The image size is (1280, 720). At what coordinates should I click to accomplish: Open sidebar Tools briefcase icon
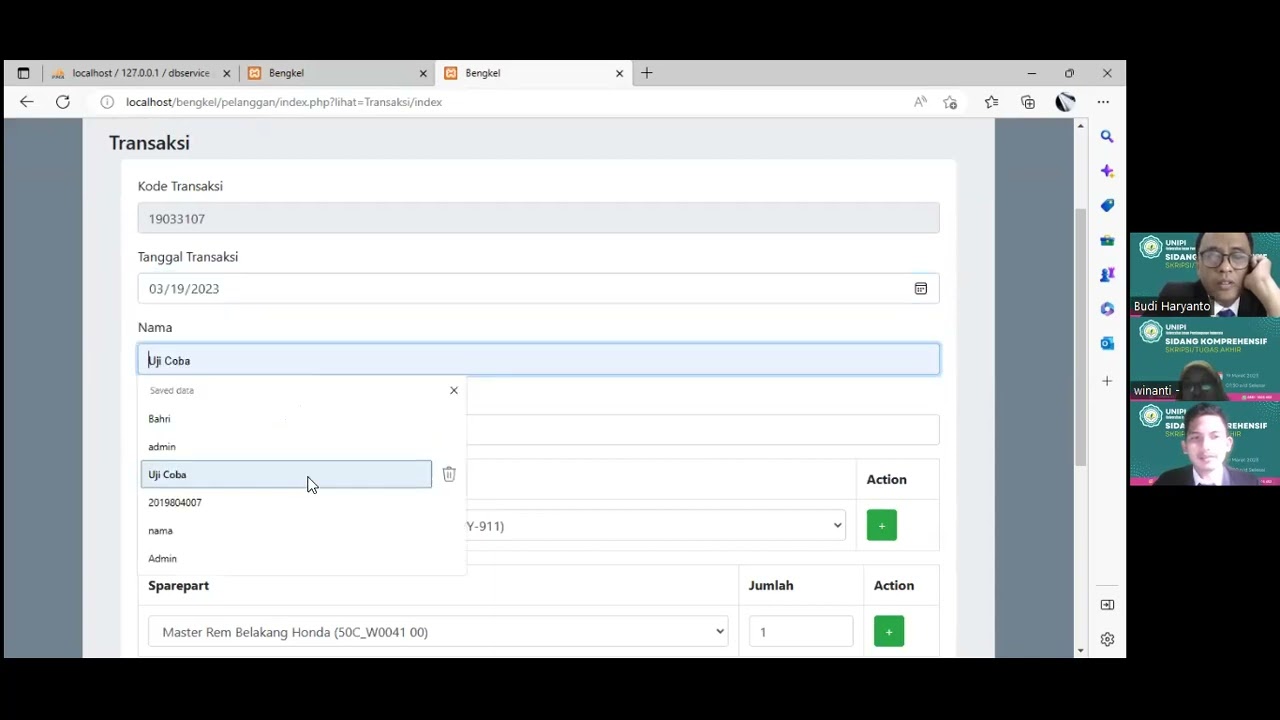(1107, 240)
